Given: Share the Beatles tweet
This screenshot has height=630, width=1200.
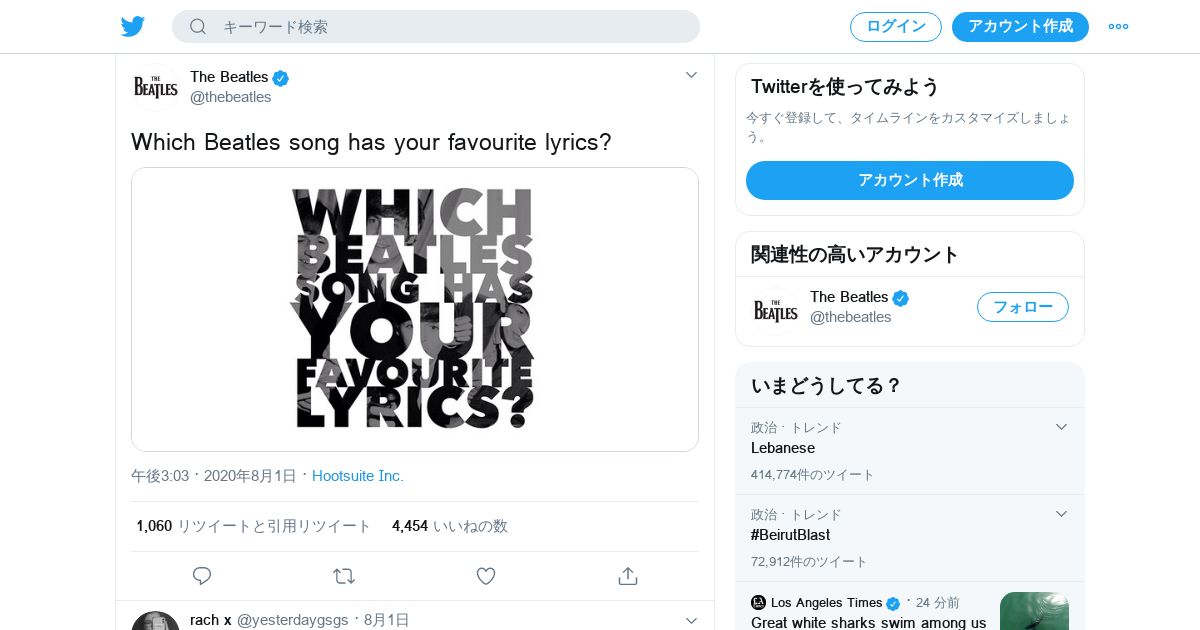Looking at the screenshot, I should pos(628,576).
